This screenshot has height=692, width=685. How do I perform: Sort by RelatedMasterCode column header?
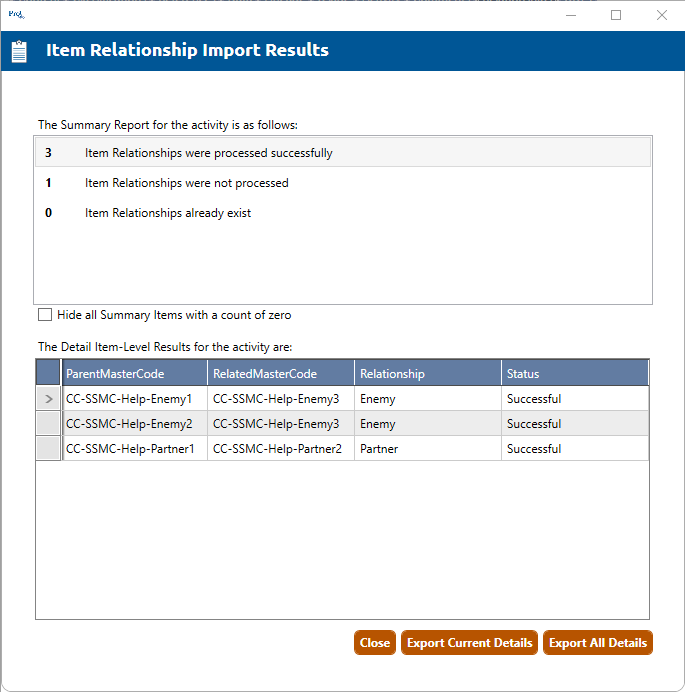pos(280,373)
